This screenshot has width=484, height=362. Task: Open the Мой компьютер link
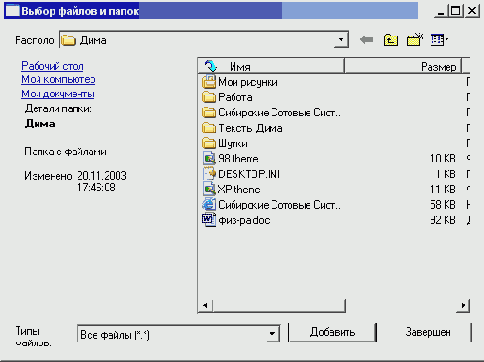pyautogui.click(x=58, y=80)
